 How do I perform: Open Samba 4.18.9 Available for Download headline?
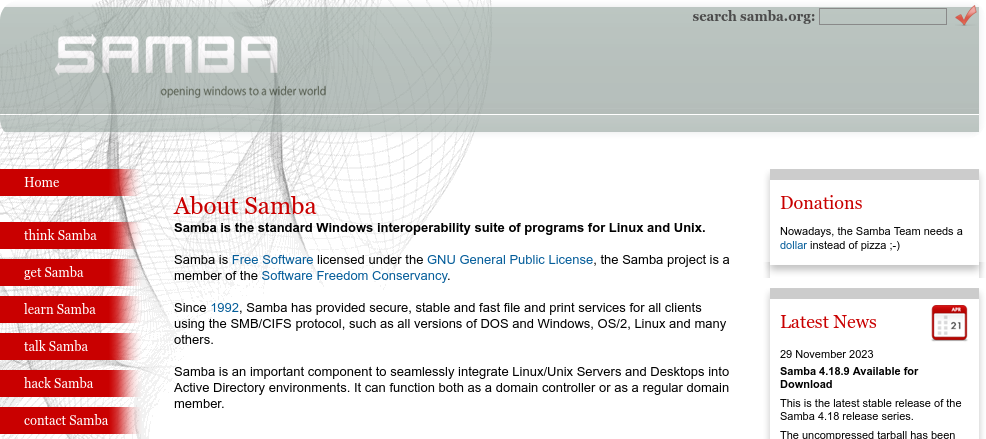pyautogui.click(x=848, y=377)
